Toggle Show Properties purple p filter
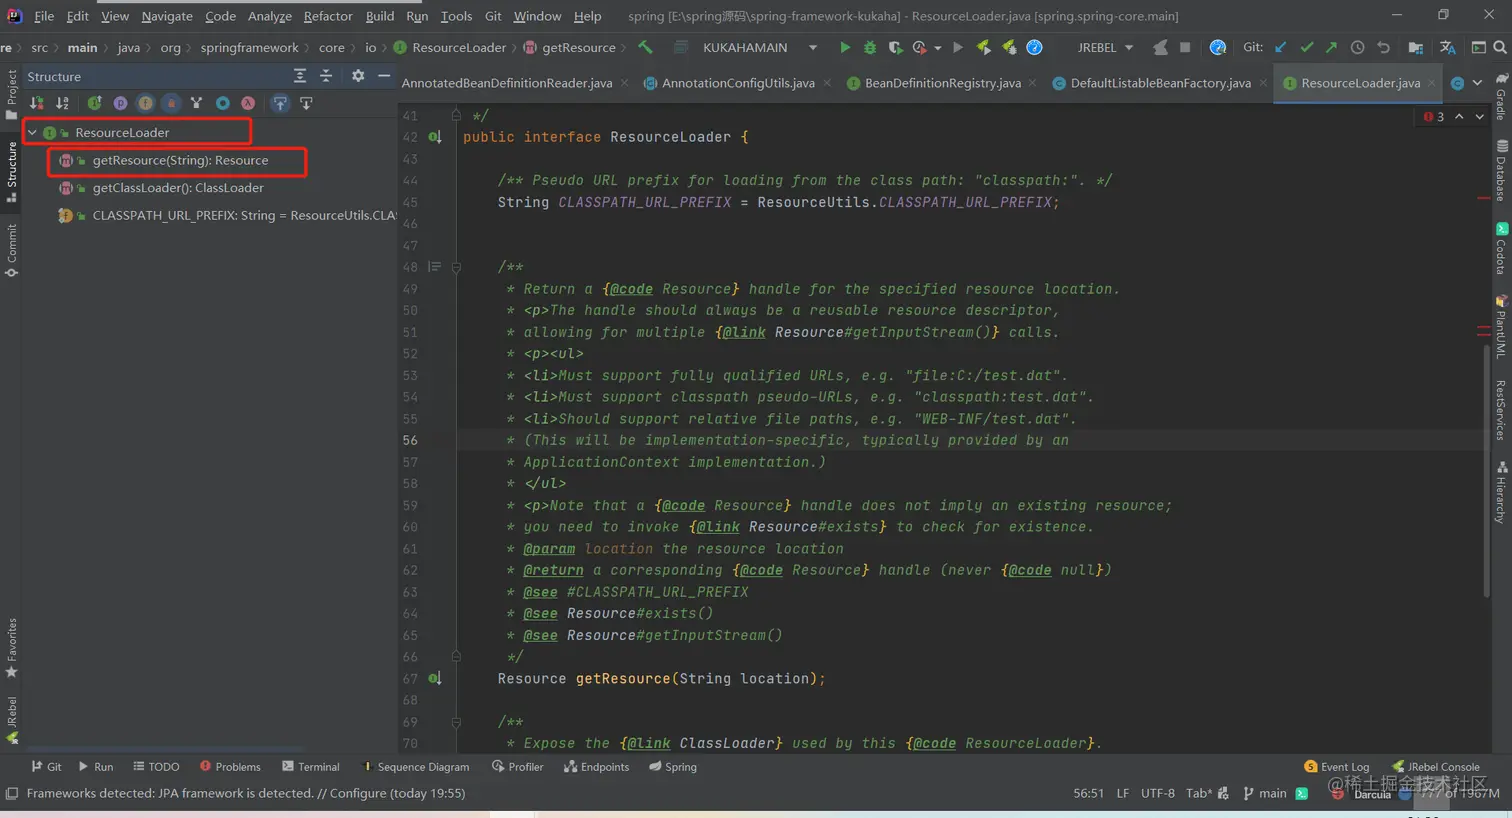Viewport: 1512px width, 818px height. 120,103
